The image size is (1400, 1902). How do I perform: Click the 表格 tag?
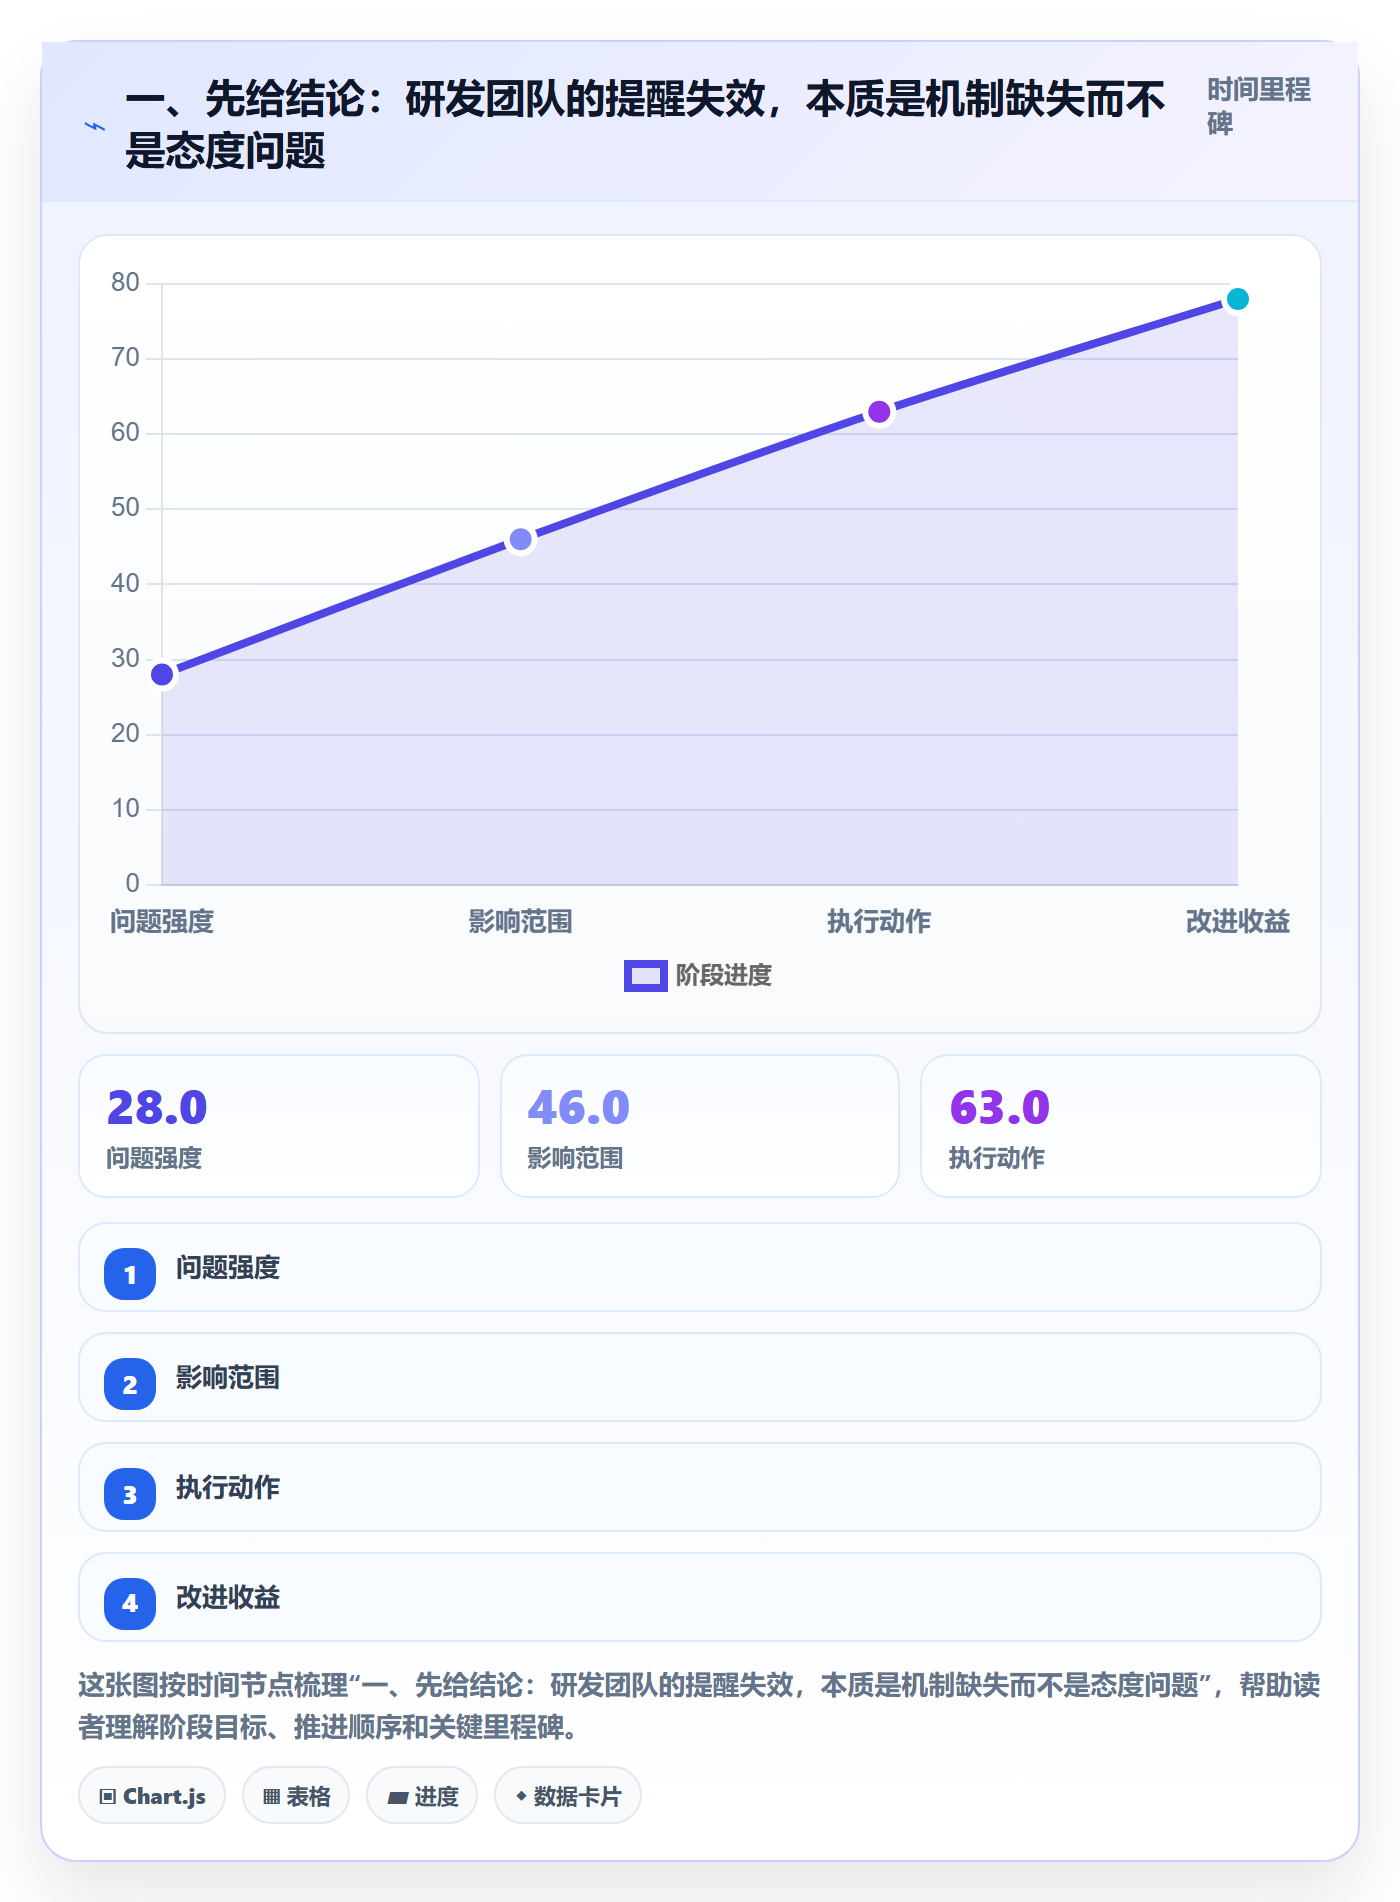click(x=296, y=1796)
